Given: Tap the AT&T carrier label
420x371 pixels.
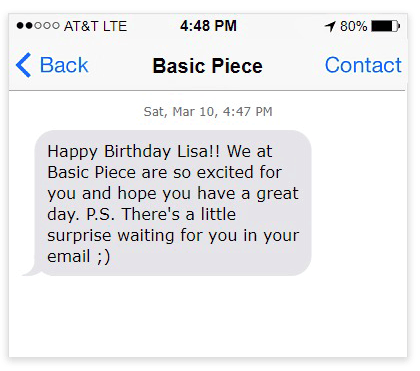Looking at the screenshot, I should tap(81, 26).
